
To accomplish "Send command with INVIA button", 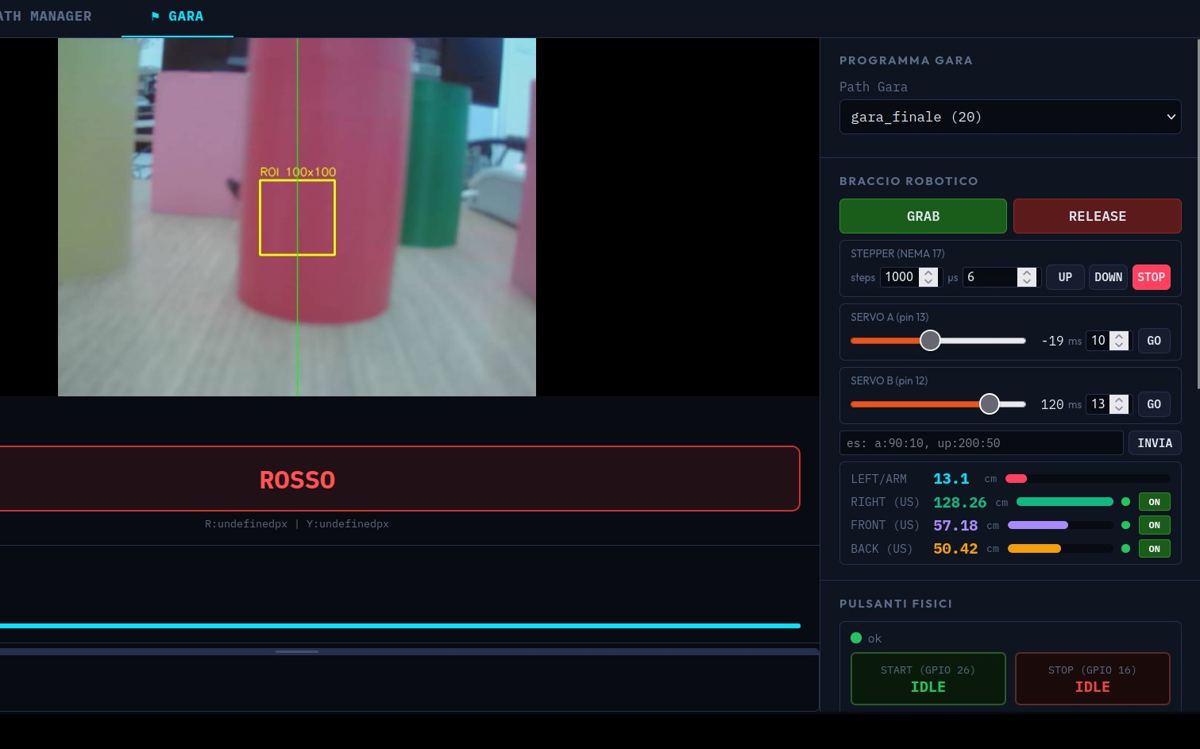I will (1155, 443).
